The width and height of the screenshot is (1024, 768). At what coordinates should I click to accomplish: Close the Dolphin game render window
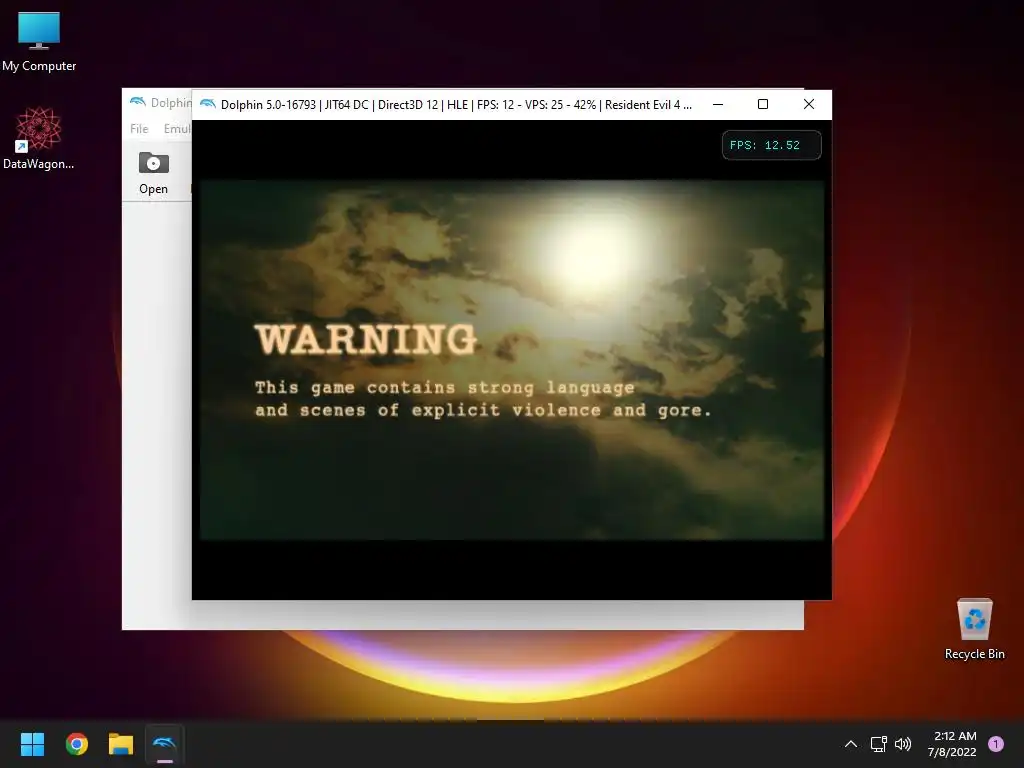point(808,104)
